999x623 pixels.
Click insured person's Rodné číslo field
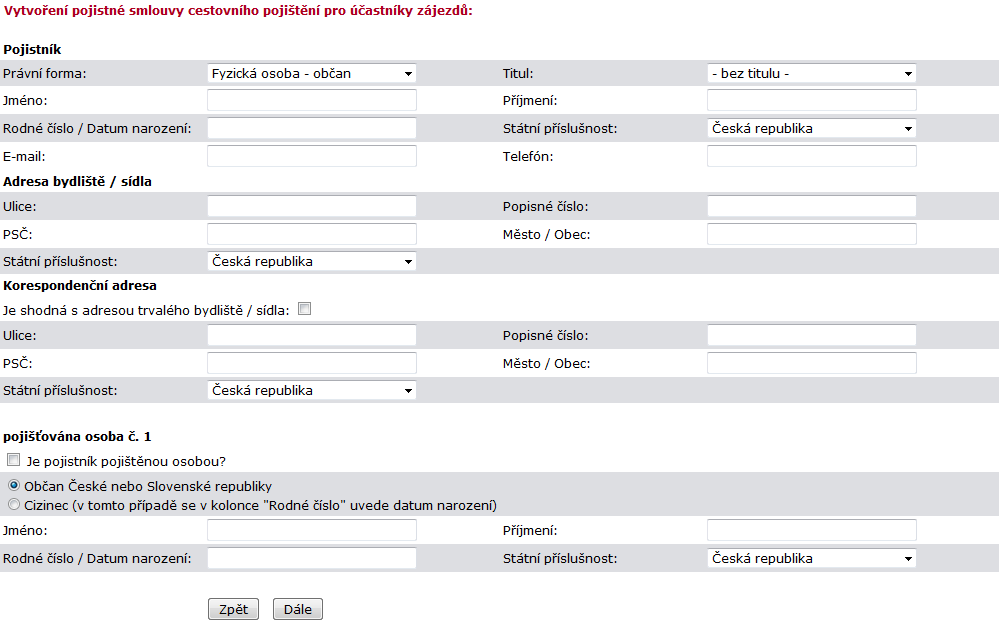[312, 558]
